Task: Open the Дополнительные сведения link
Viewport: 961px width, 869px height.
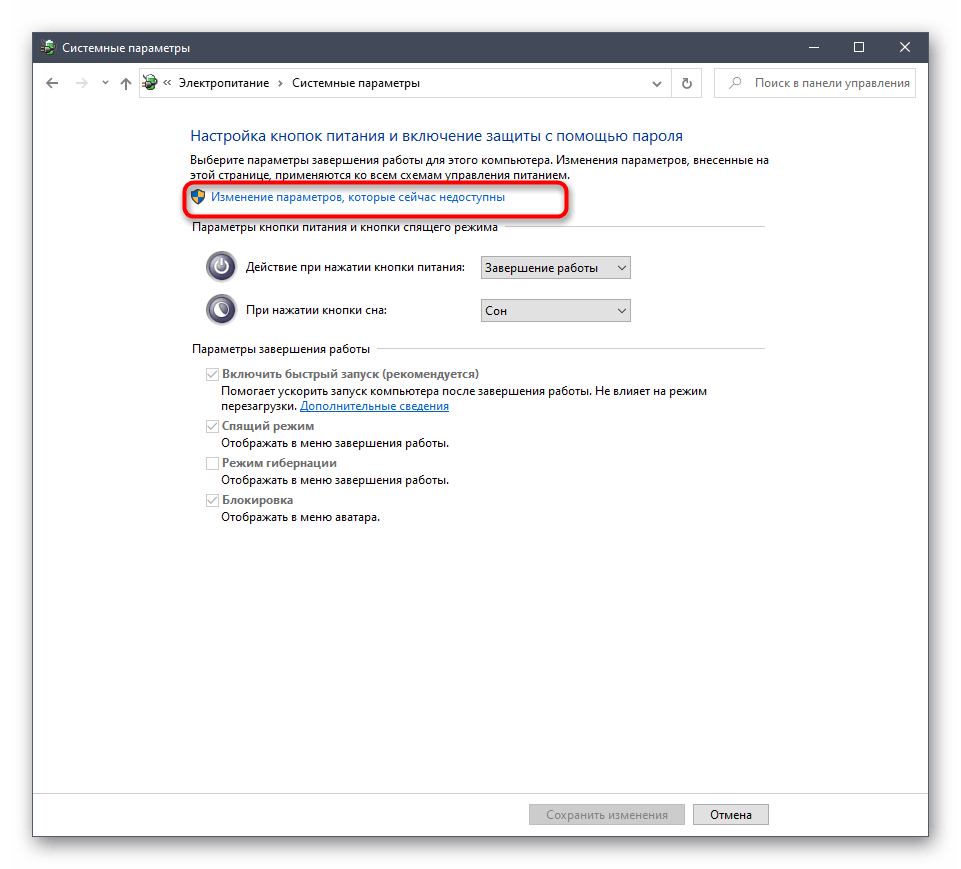Action: tap(374, 406)
